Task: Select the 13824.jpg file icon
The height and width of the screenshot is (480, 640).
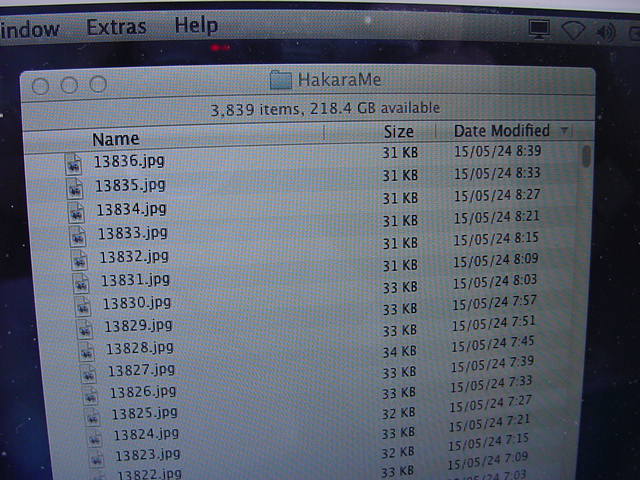Action: 95,438
